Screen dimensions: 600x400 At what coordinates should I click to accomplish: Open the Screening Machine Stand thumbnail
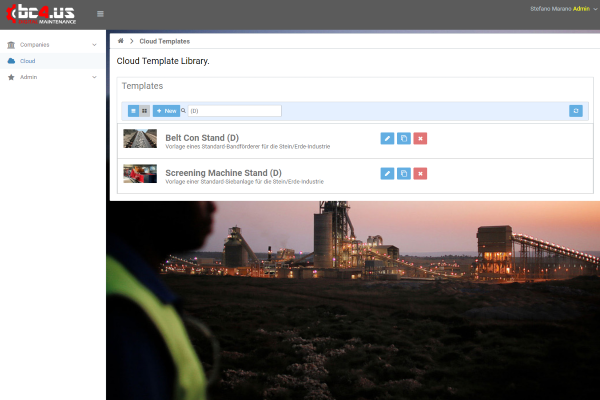(140, 173)
